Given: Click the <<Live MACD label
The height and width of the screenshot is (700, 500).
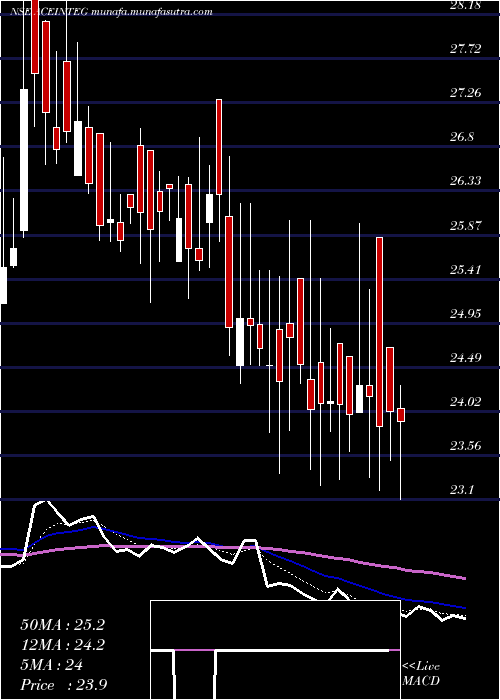Looking at the screenshot, I should click(x=421, y=673).
